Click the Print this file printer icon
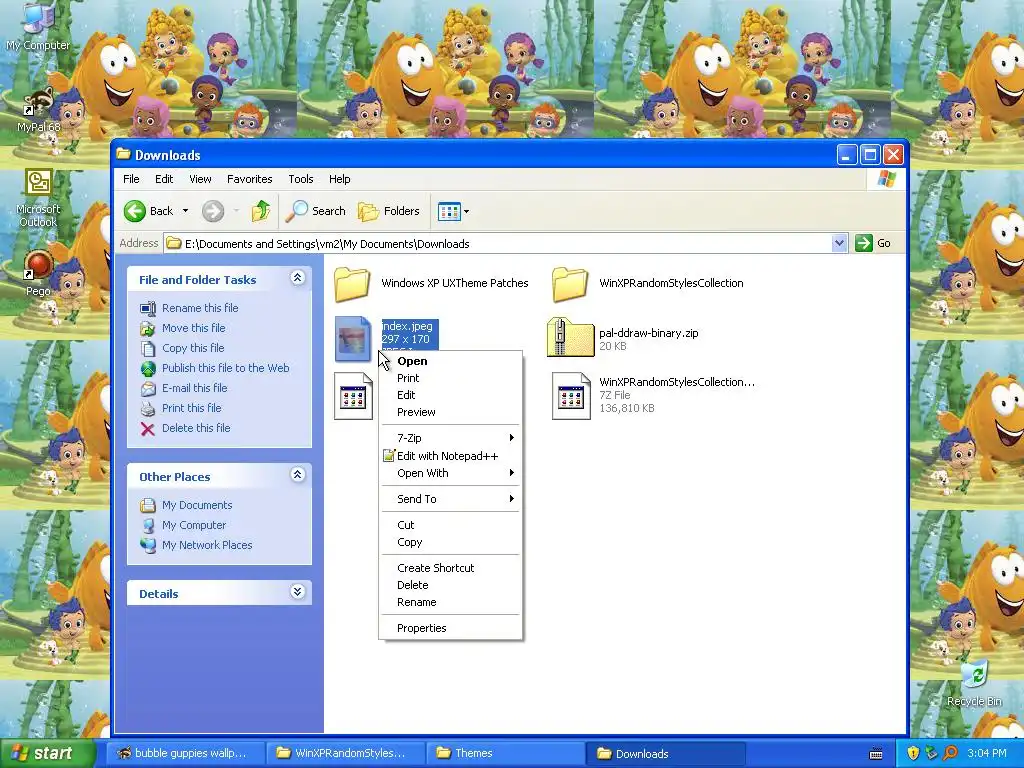 point(148,409)
